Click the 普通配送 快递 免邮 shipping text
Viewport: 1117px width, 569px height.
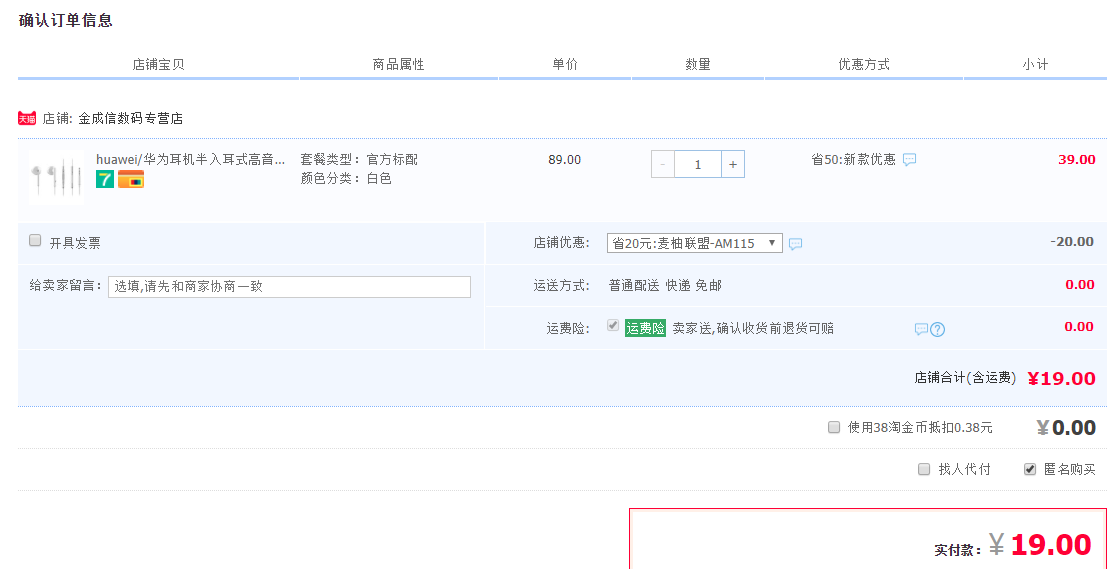pos(665,286)
